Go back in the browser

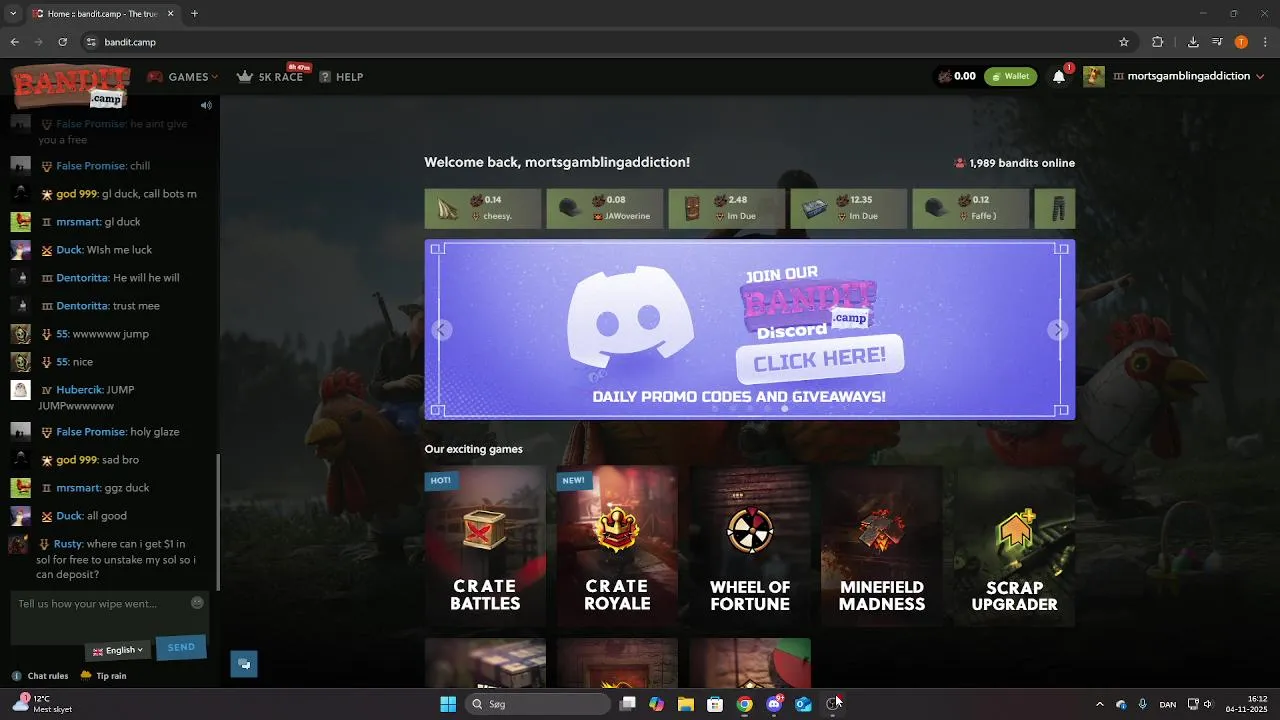click(x=15, y=42)
